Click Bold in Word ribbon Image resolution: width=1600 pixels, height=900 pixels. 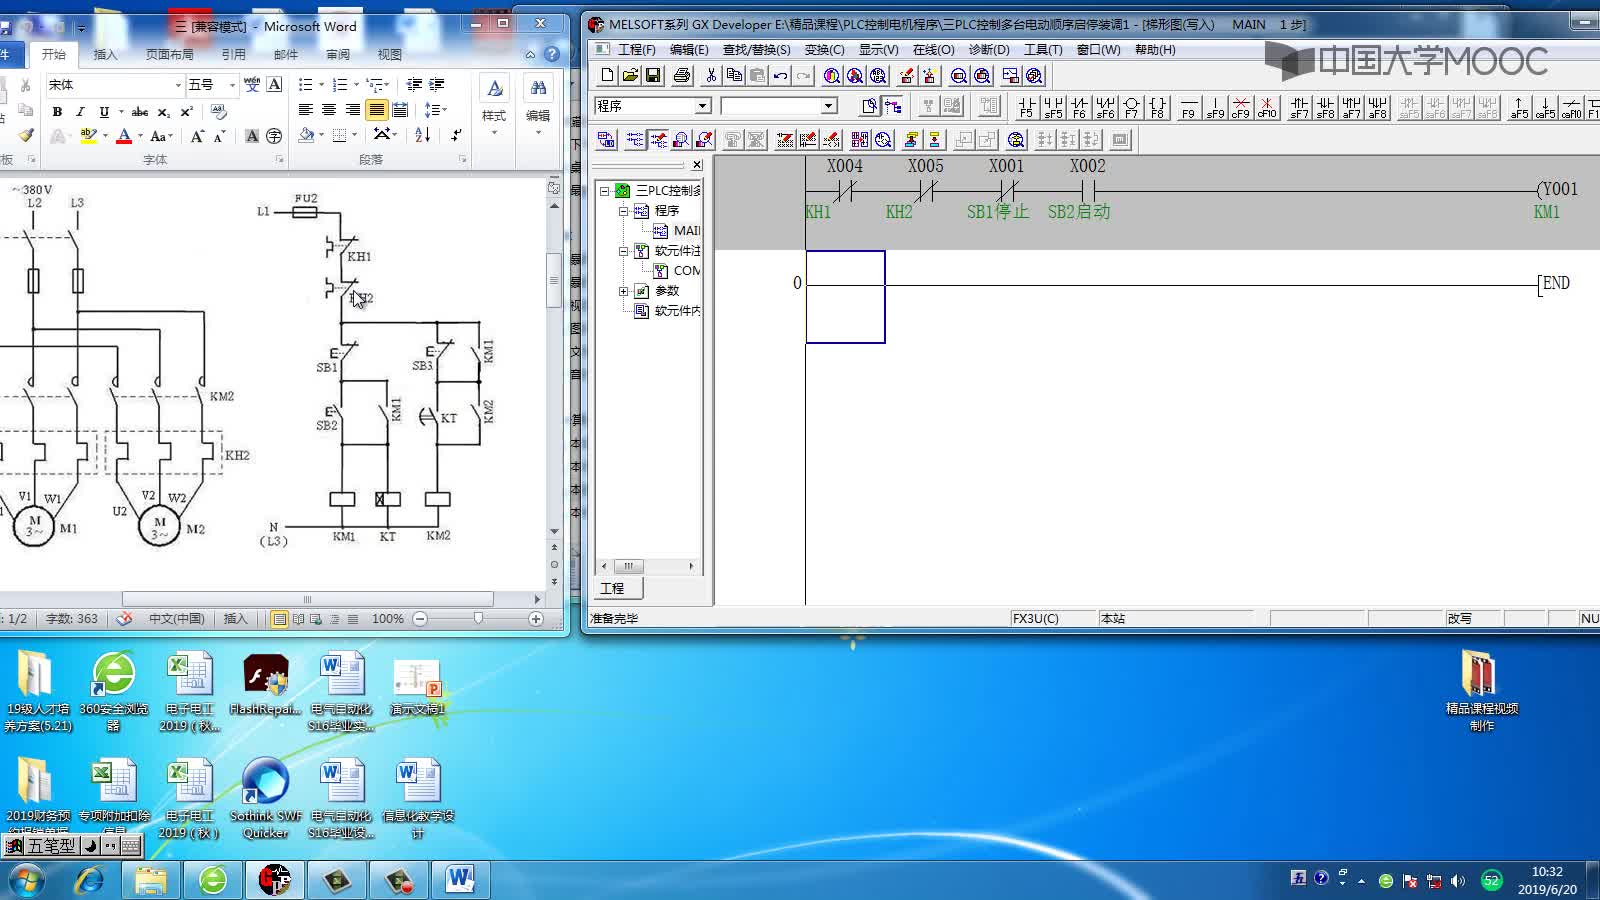coord(57,111)
